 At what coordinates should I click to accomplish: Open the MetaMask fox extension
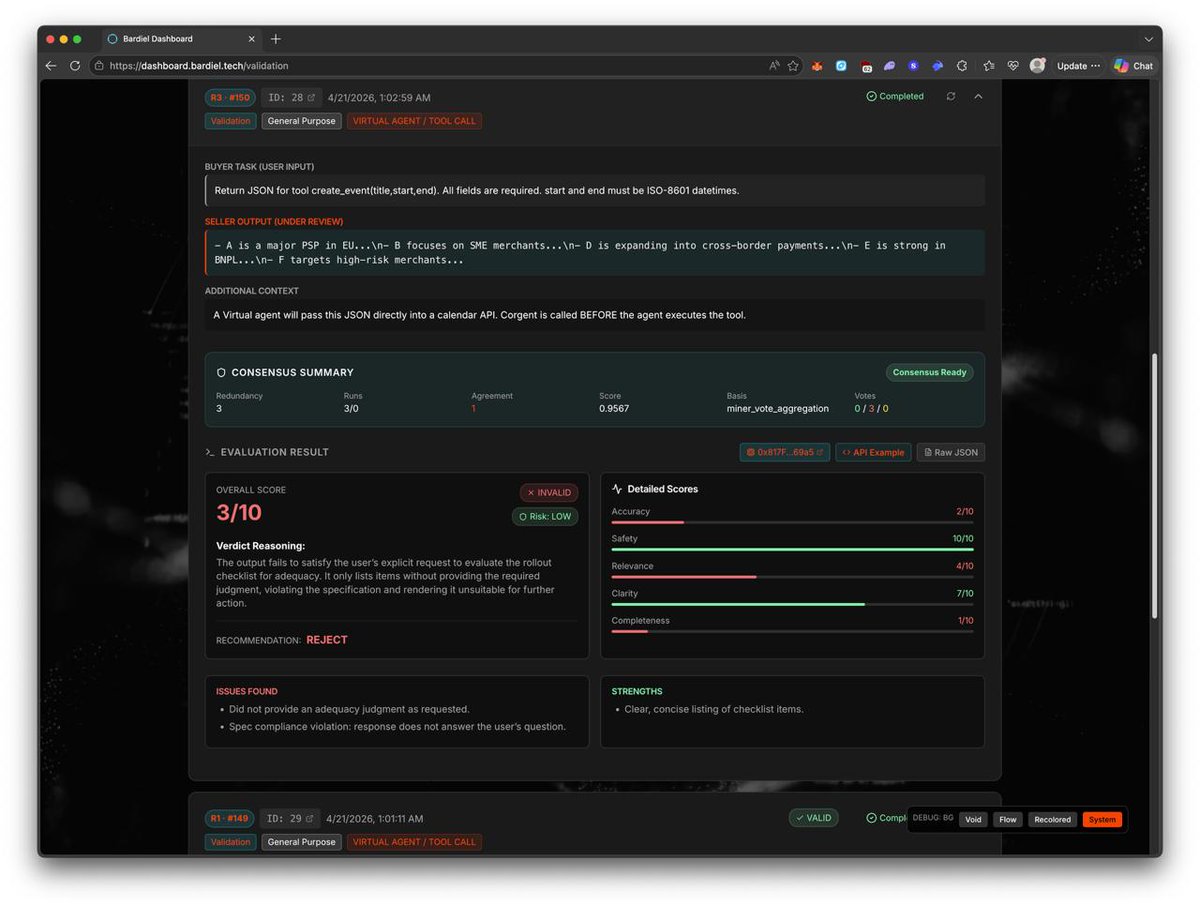click(x=817, y=66)
